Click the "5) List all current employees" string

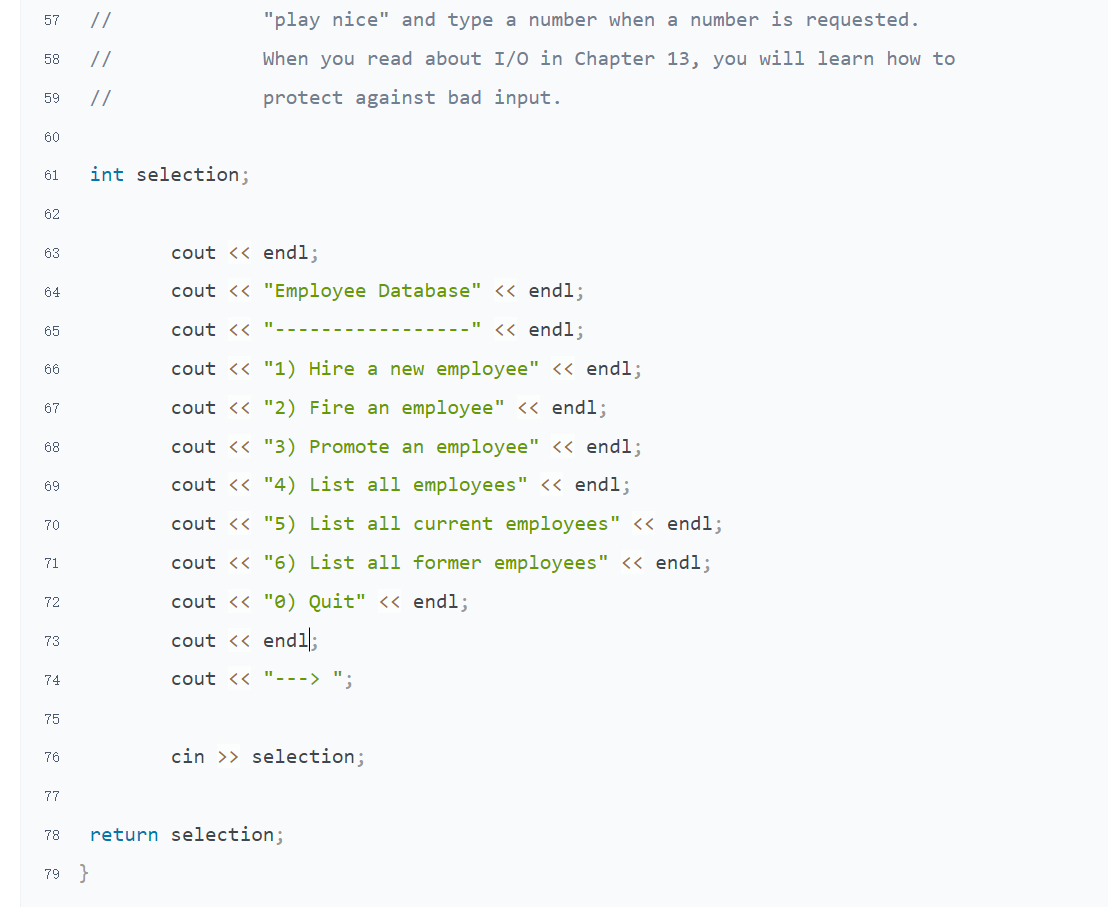[x=441, y=524]
